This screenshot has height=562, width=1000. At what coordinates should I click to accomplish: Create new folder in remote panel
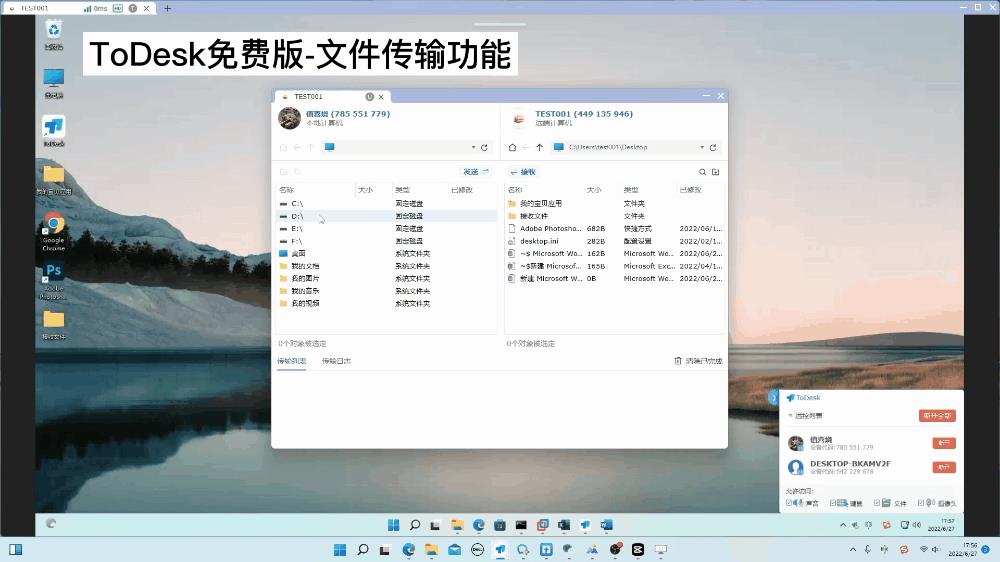click(x=716, y=172)
